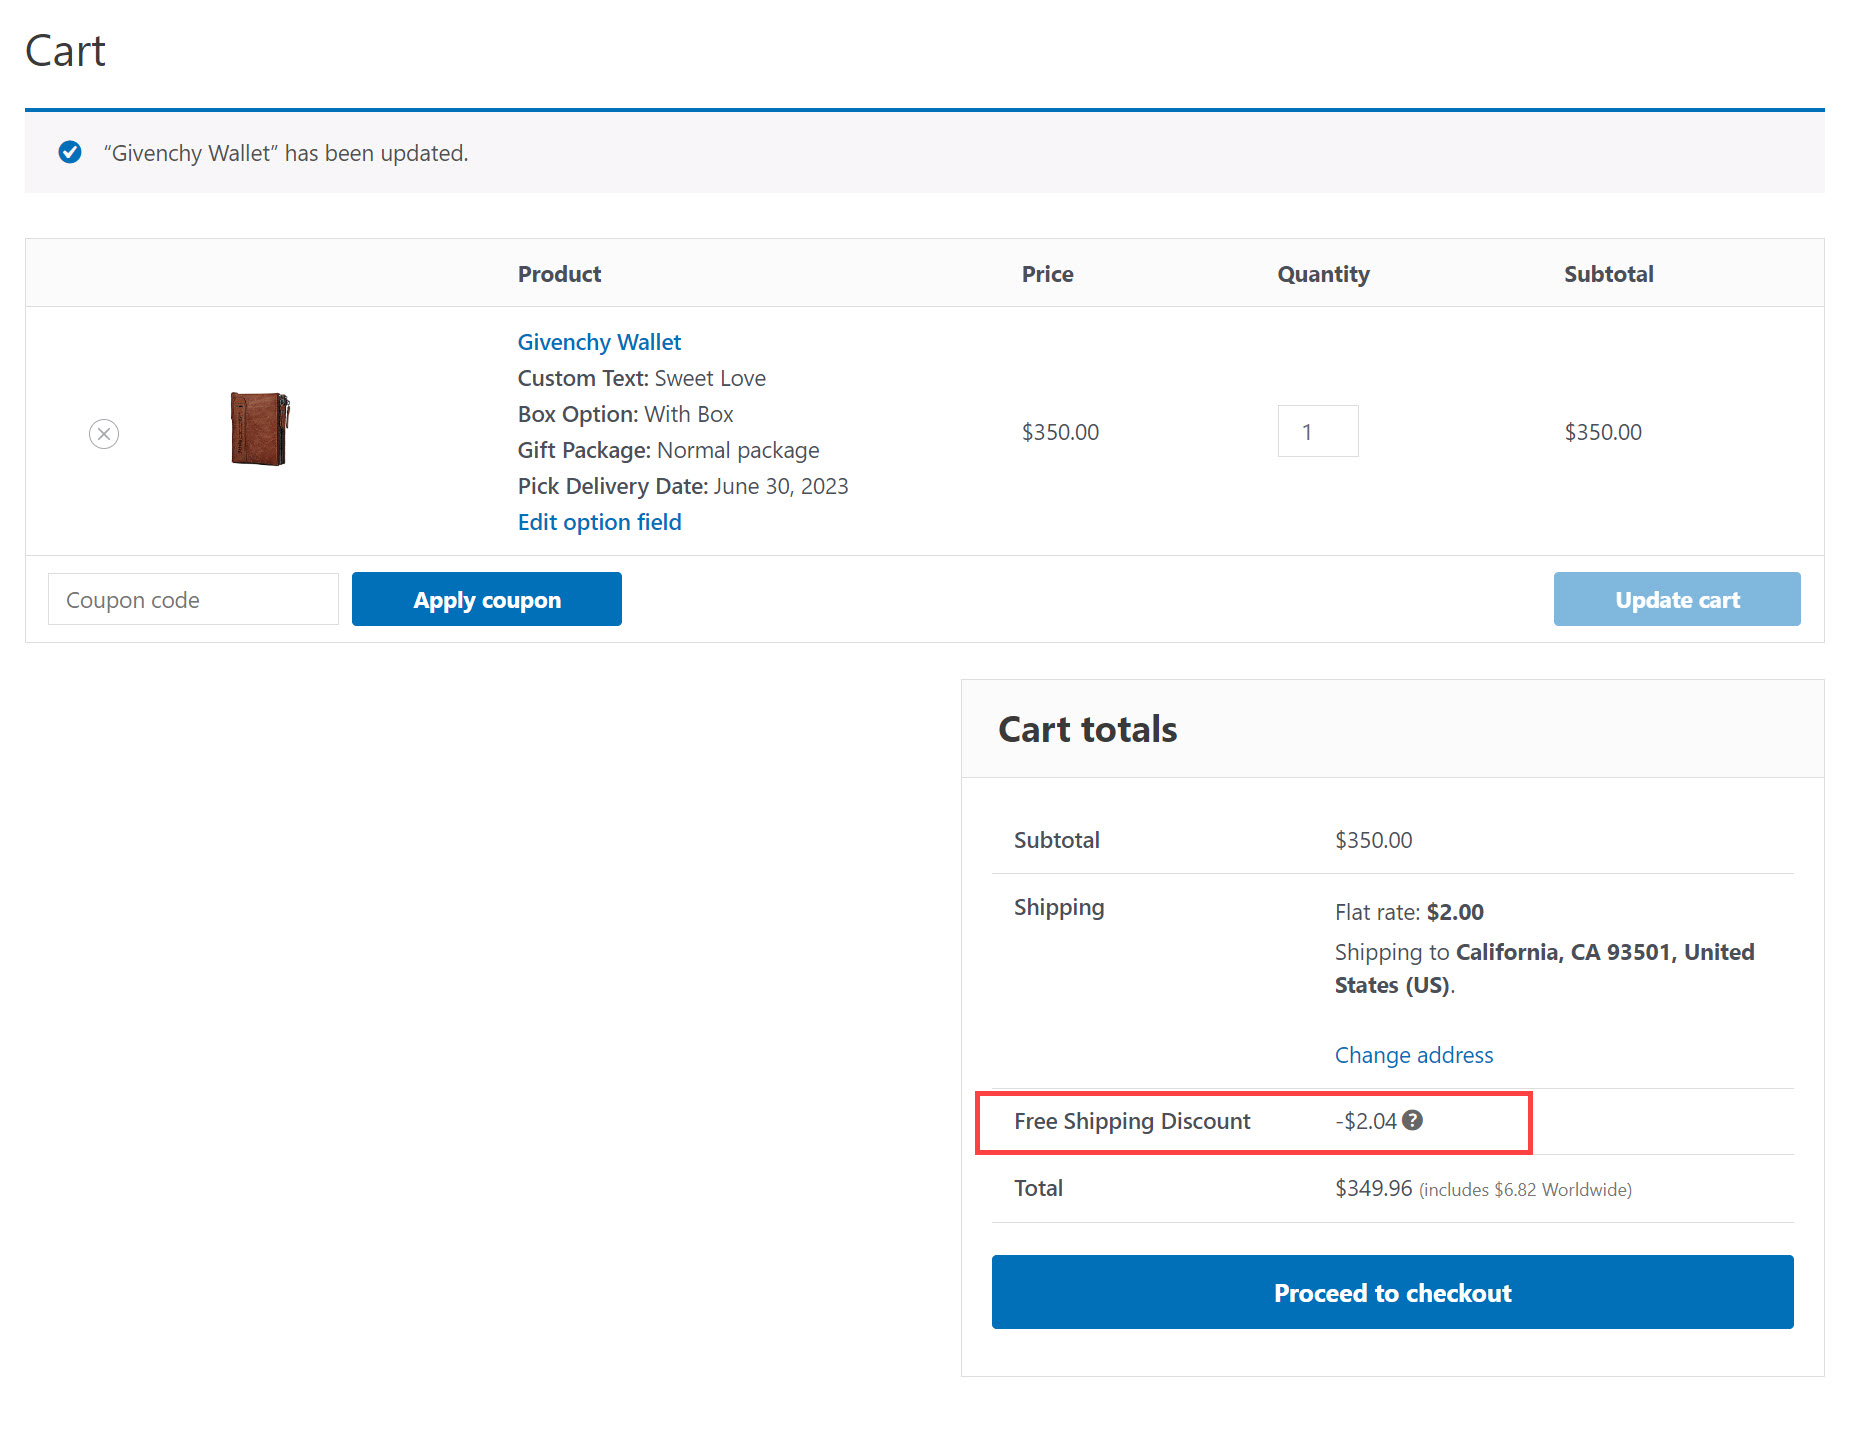
Task: Click into the Coupon code field
Action: 193,600
